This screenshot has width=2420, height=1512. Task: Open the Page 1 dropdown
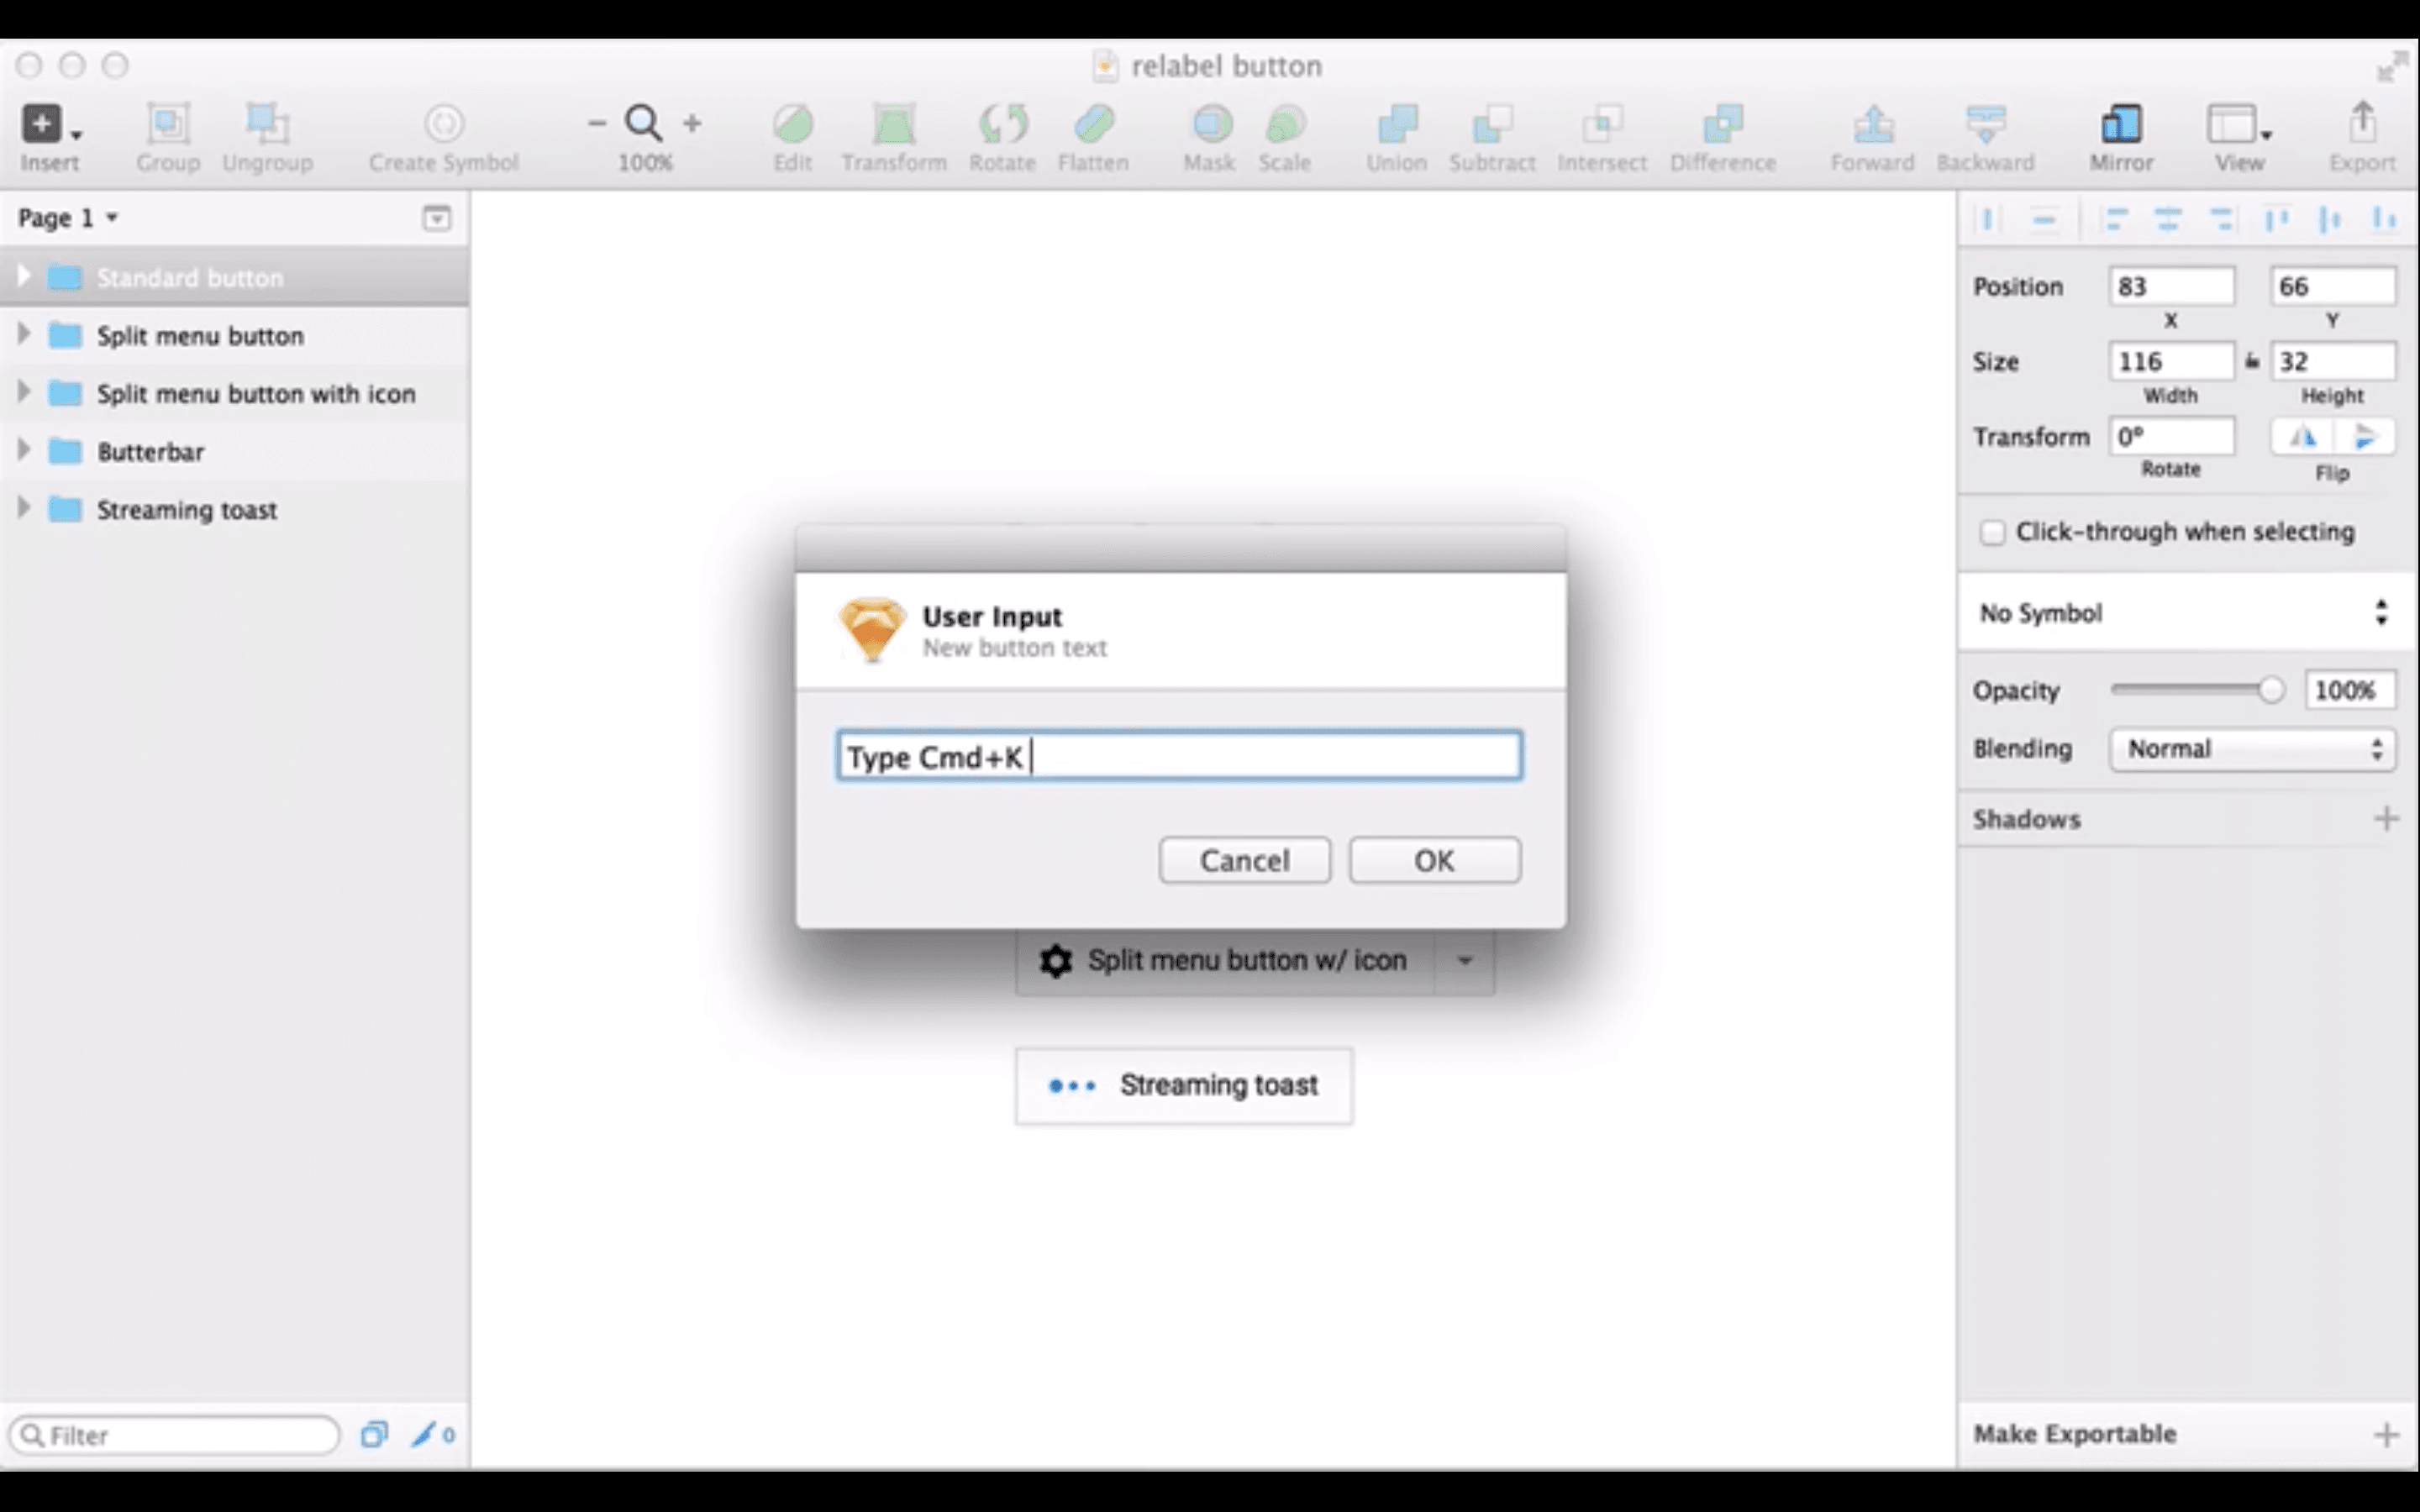pyautogui.click(x=68, y=217)
